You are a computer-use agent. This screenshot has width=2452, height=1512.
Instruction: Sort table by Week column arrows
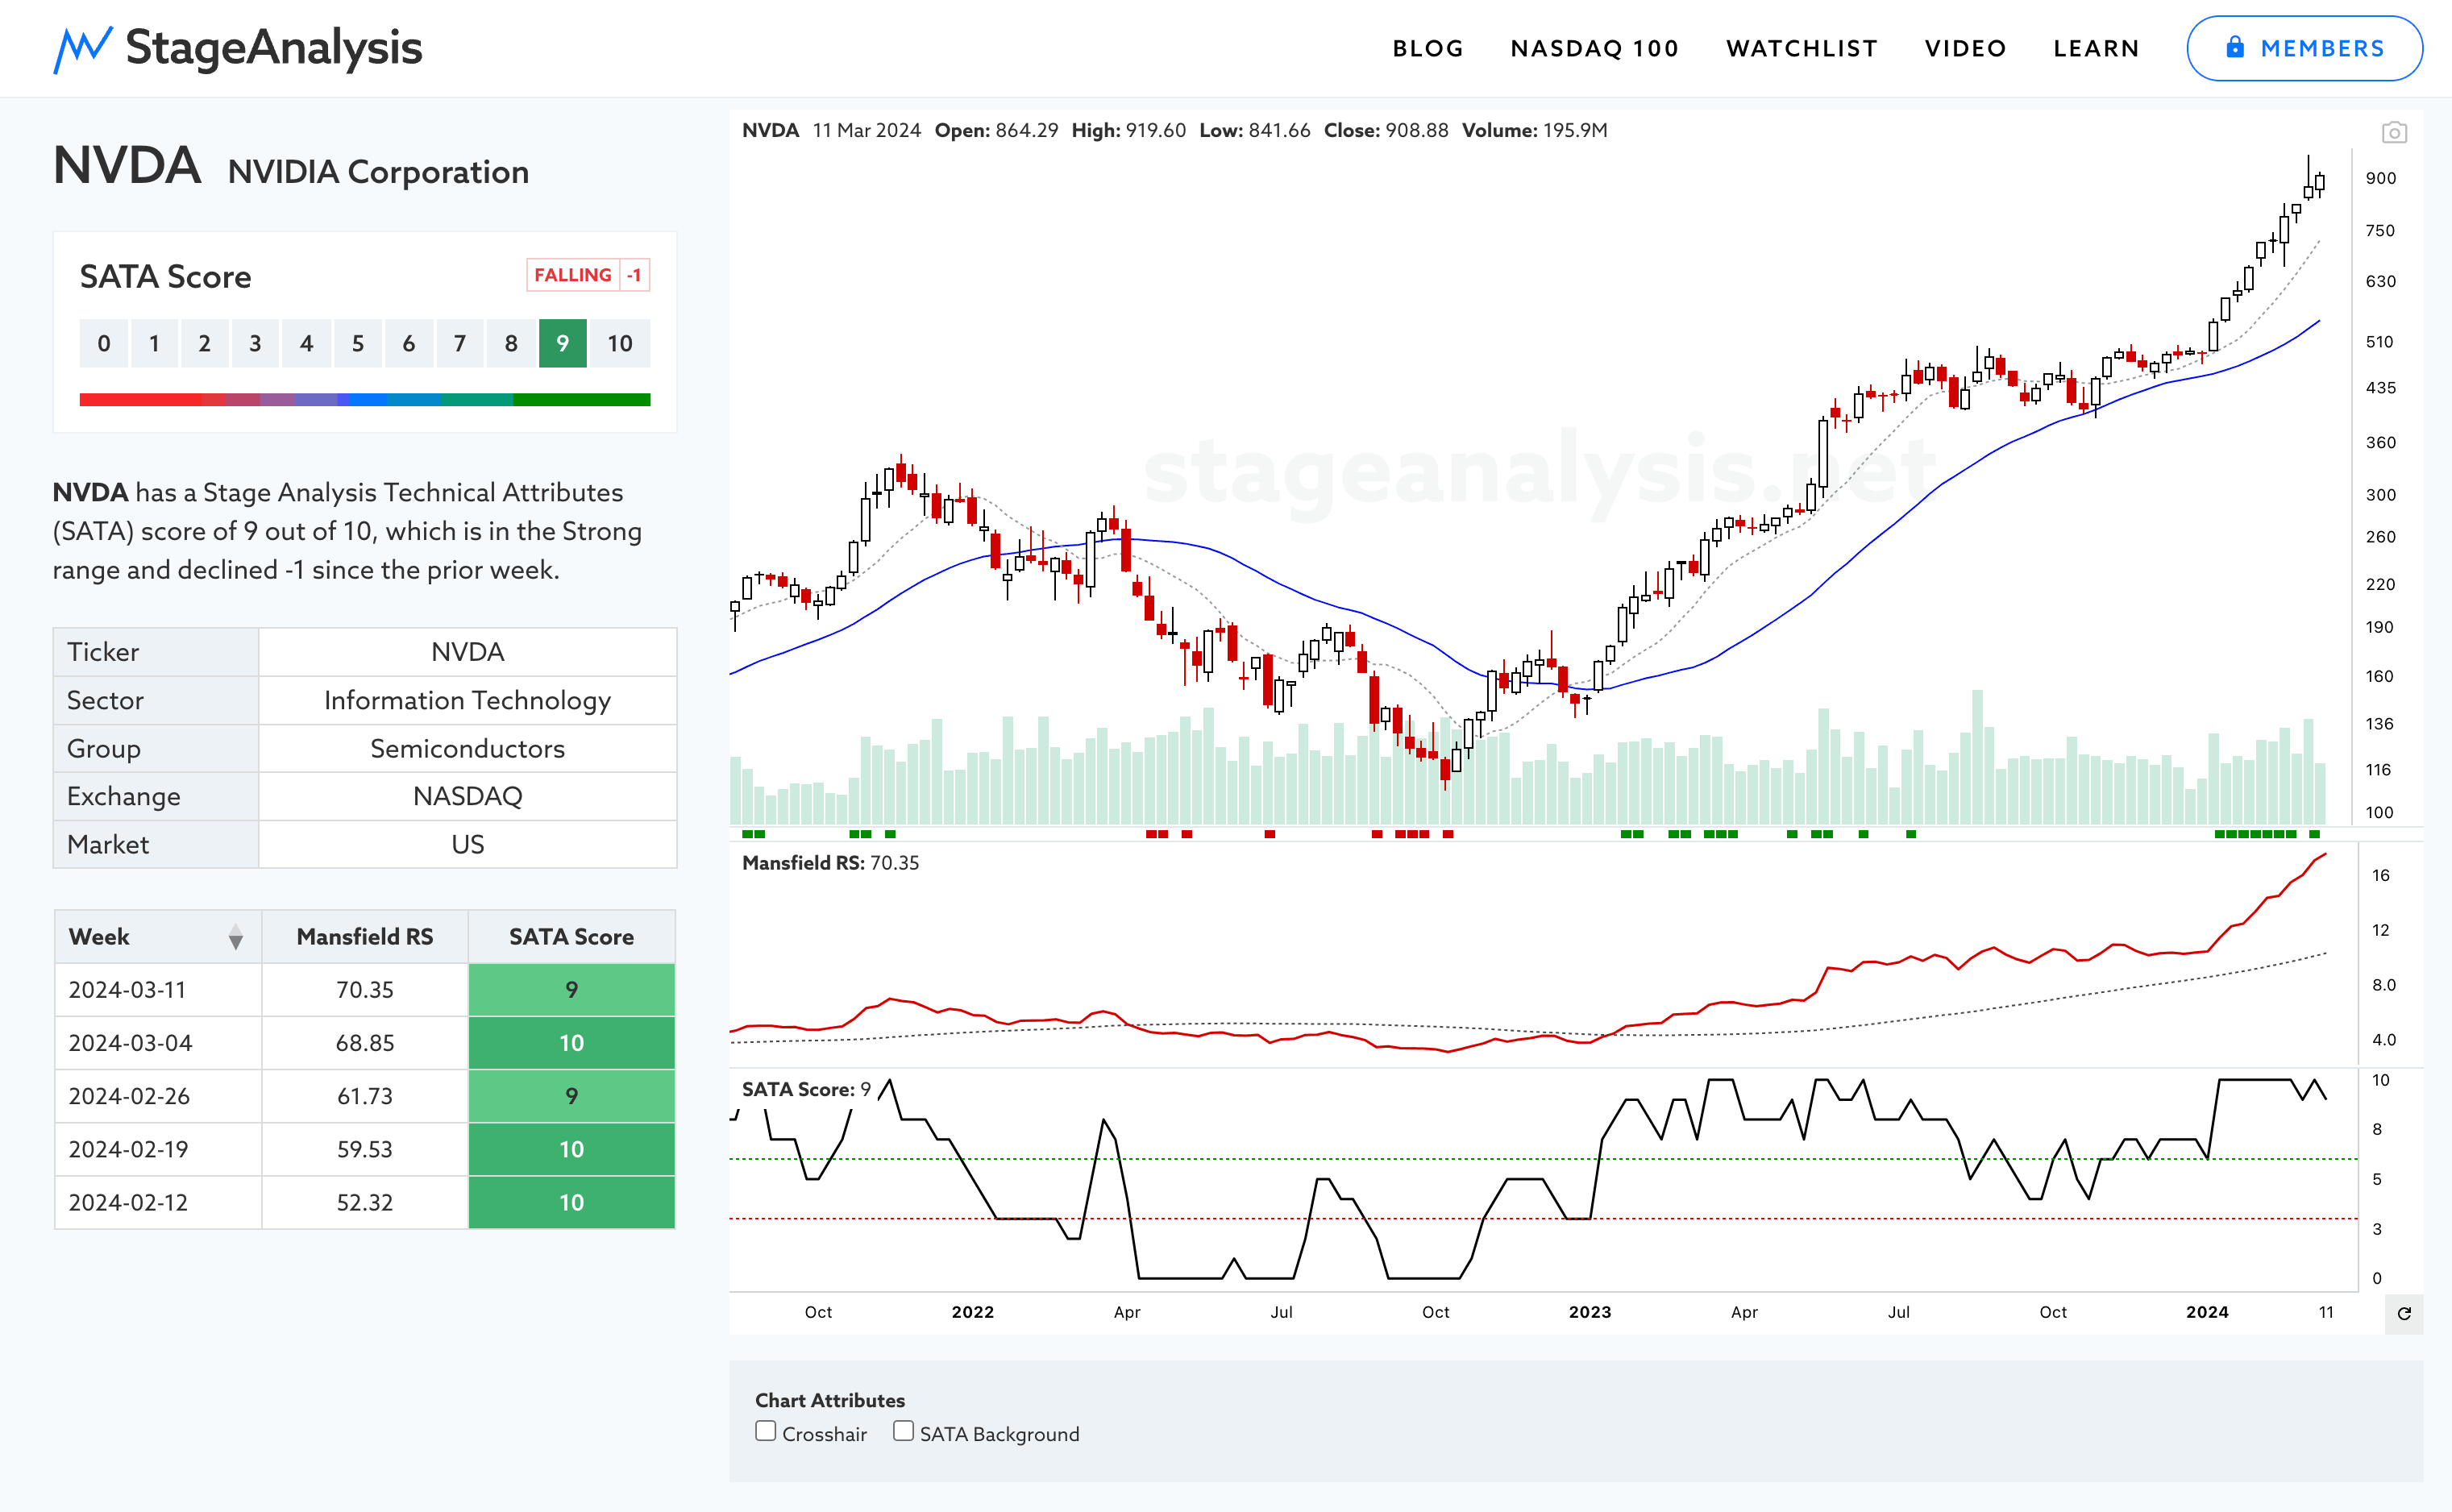(x=235, y=937)
